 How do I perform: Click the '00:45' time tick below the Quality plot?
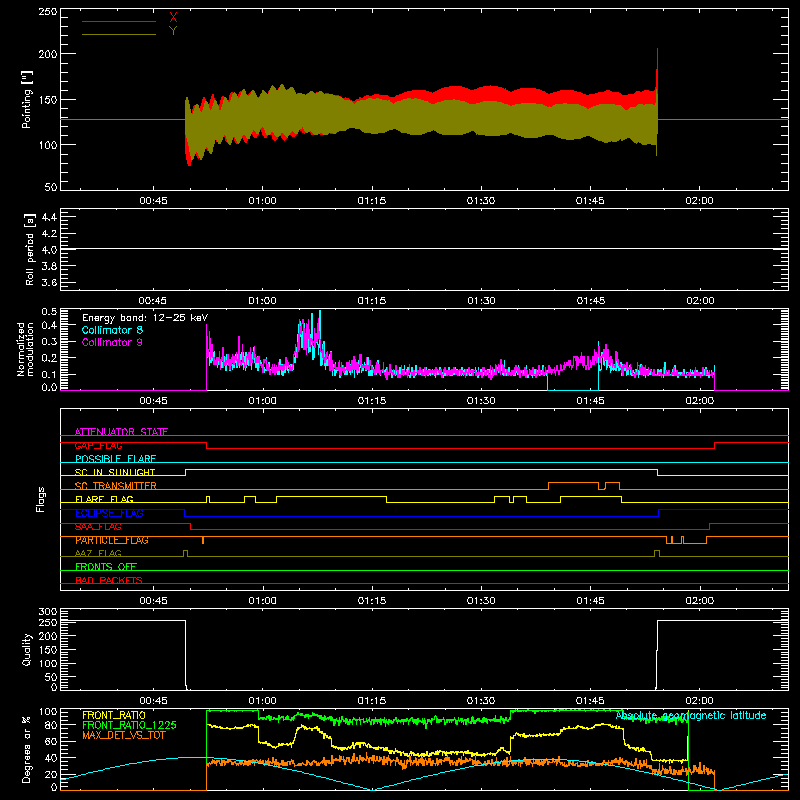[153, 701]
